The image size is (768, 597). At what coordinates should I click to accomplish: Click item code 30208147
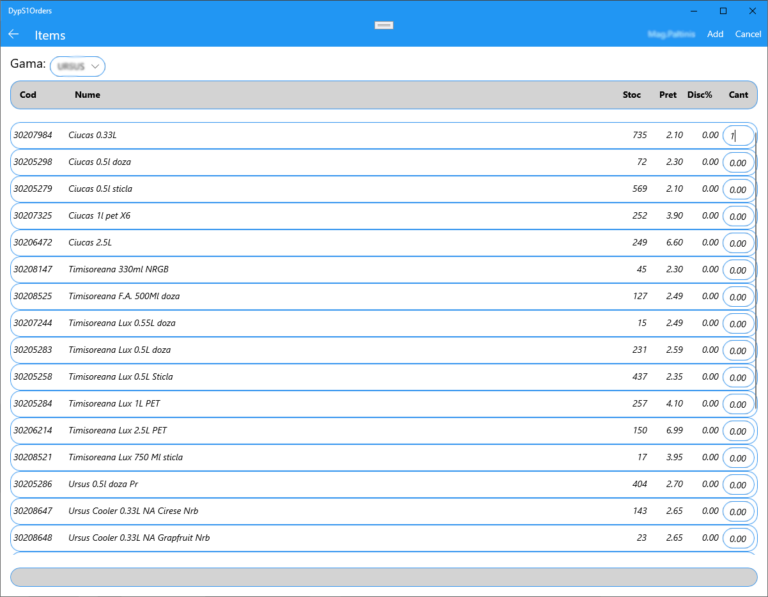[33, 269]
